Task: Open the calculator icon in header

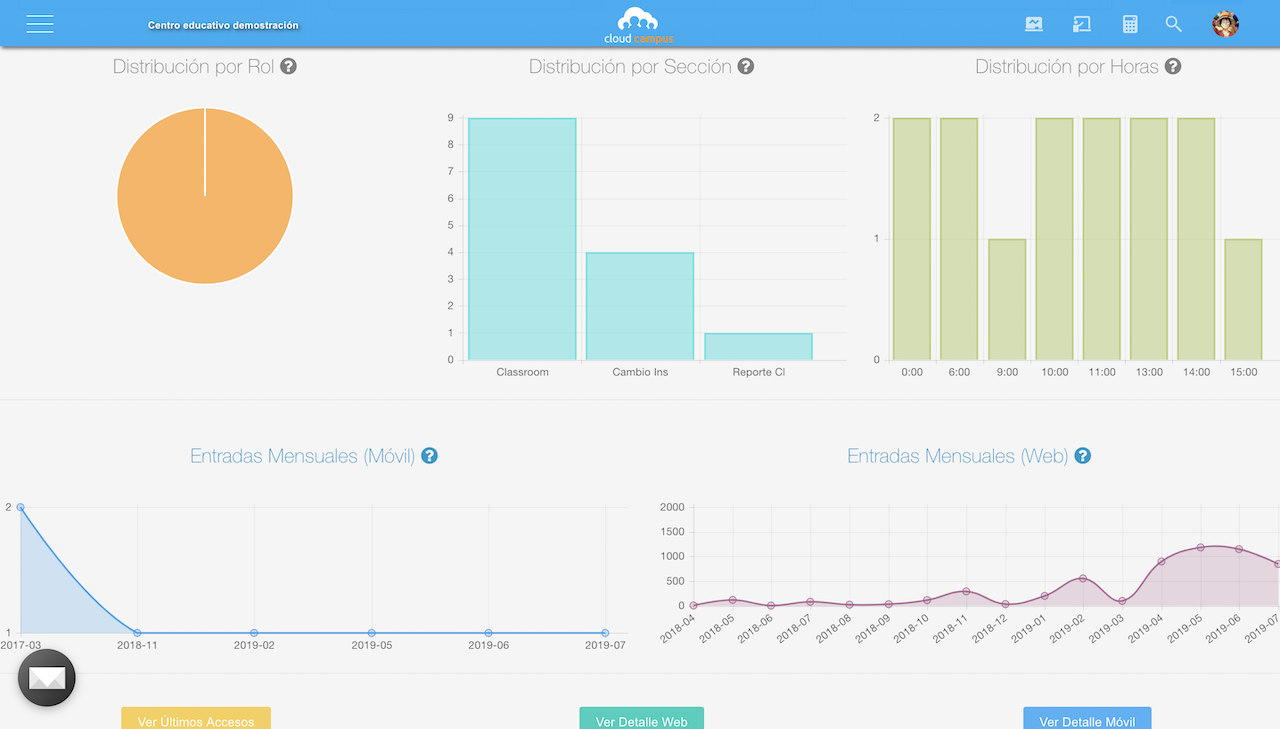Action: tap(1130, 24)
